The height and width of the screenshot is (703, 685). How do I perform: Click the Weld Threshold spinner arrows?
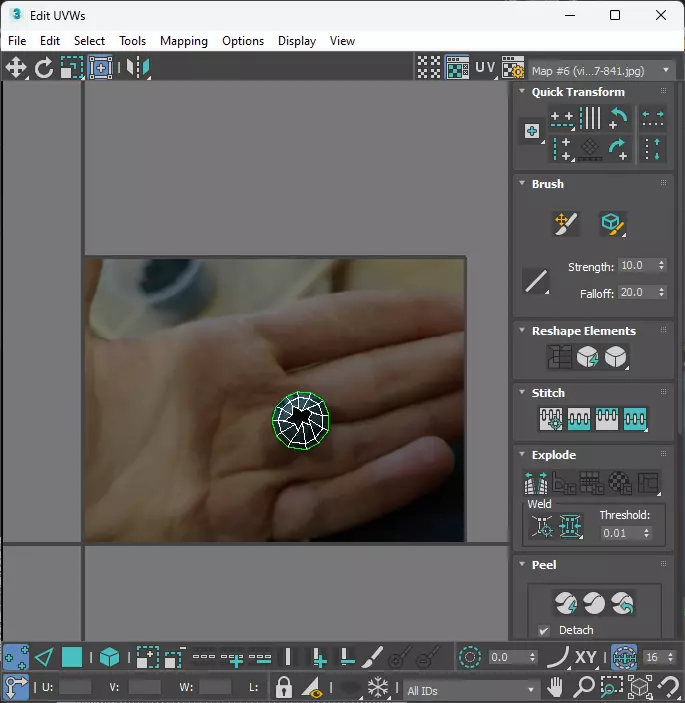click(646, 533)
